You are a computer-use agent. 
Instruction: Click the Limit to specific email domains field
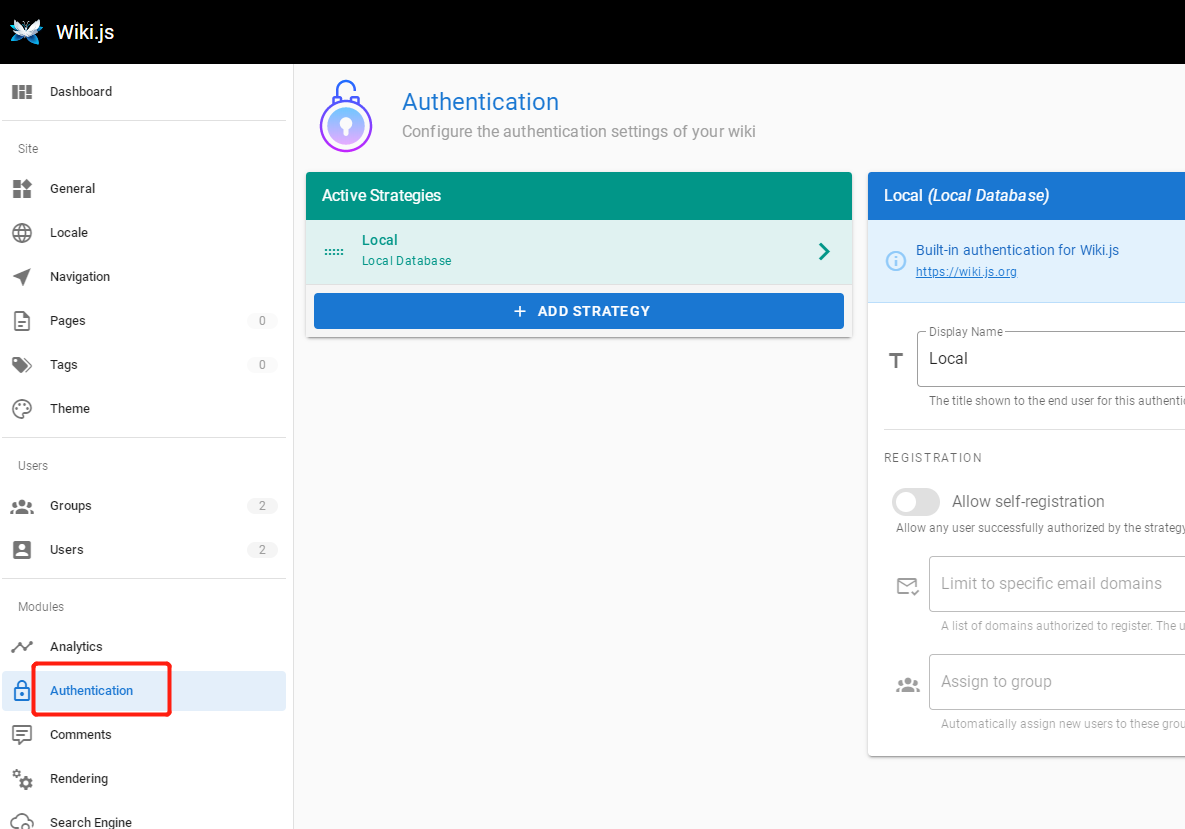[x=1057, y=583]
